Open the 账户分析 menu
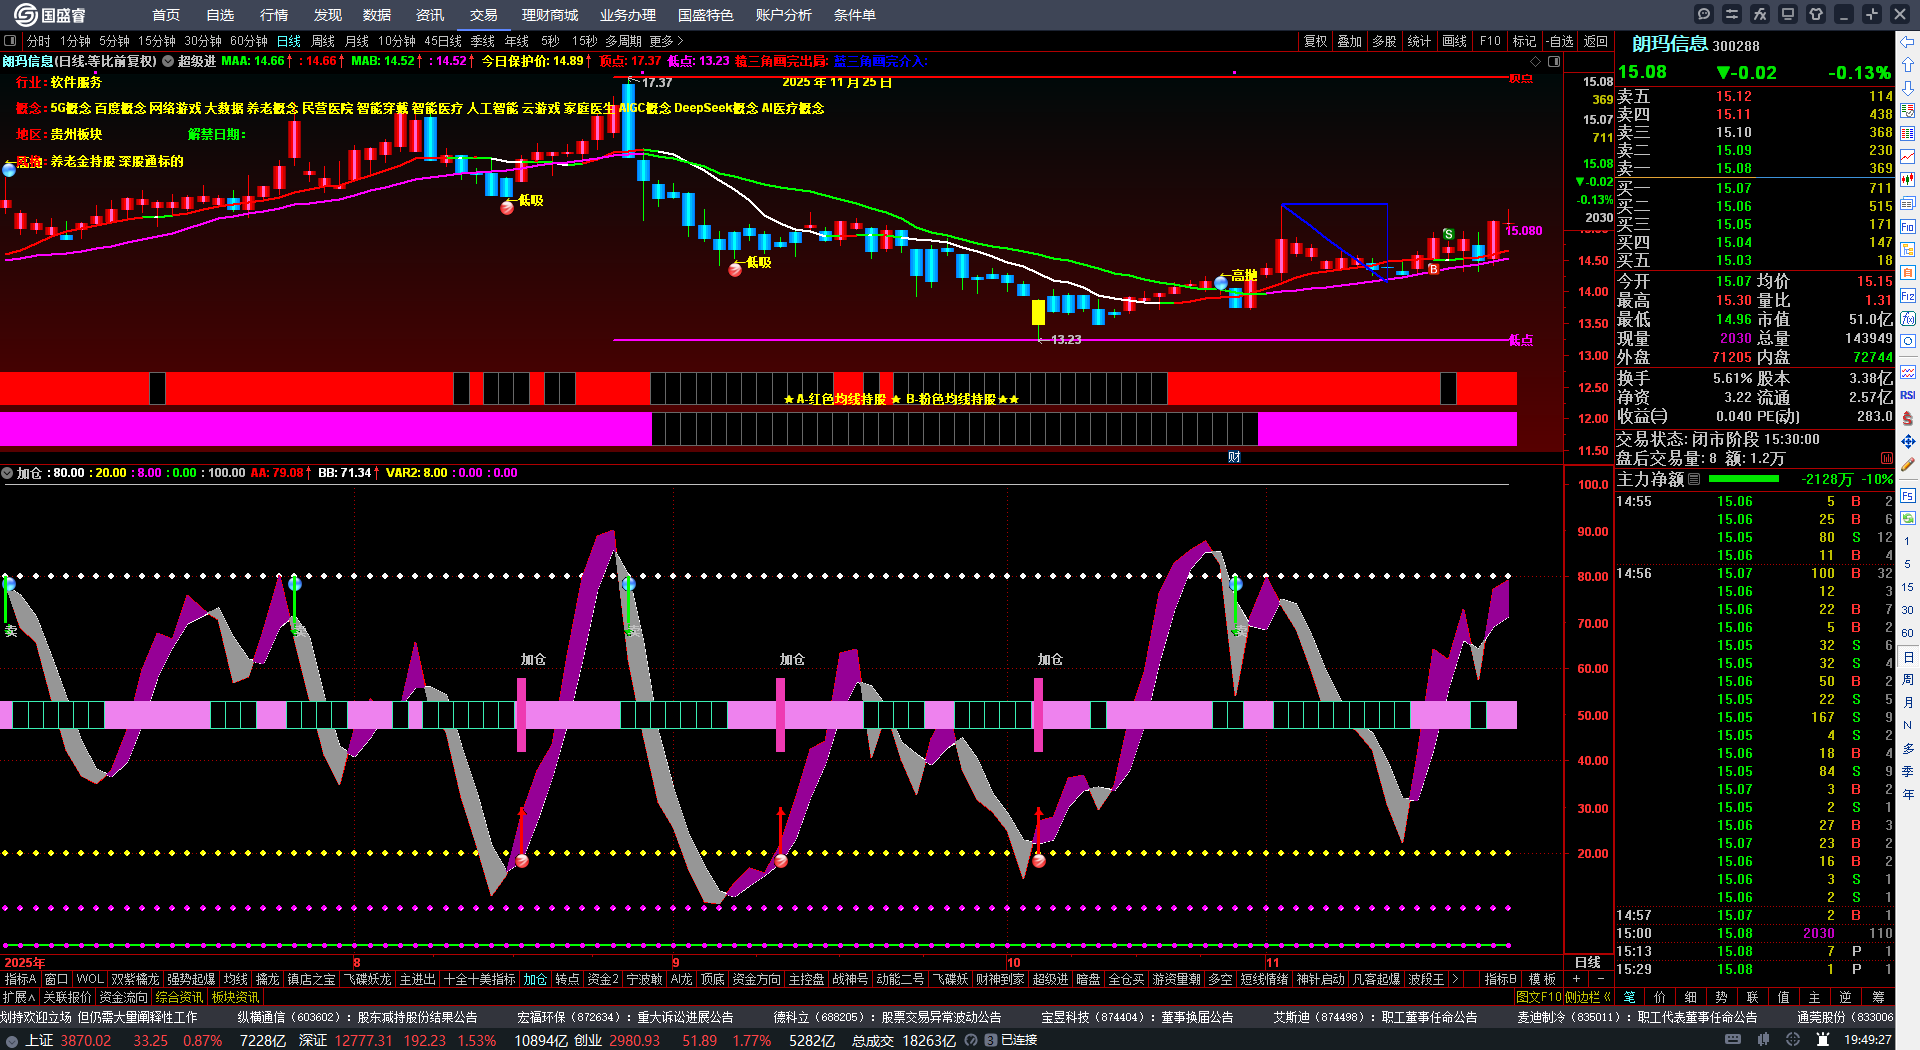This screenshot has width=1920, height=1050. 784,15
